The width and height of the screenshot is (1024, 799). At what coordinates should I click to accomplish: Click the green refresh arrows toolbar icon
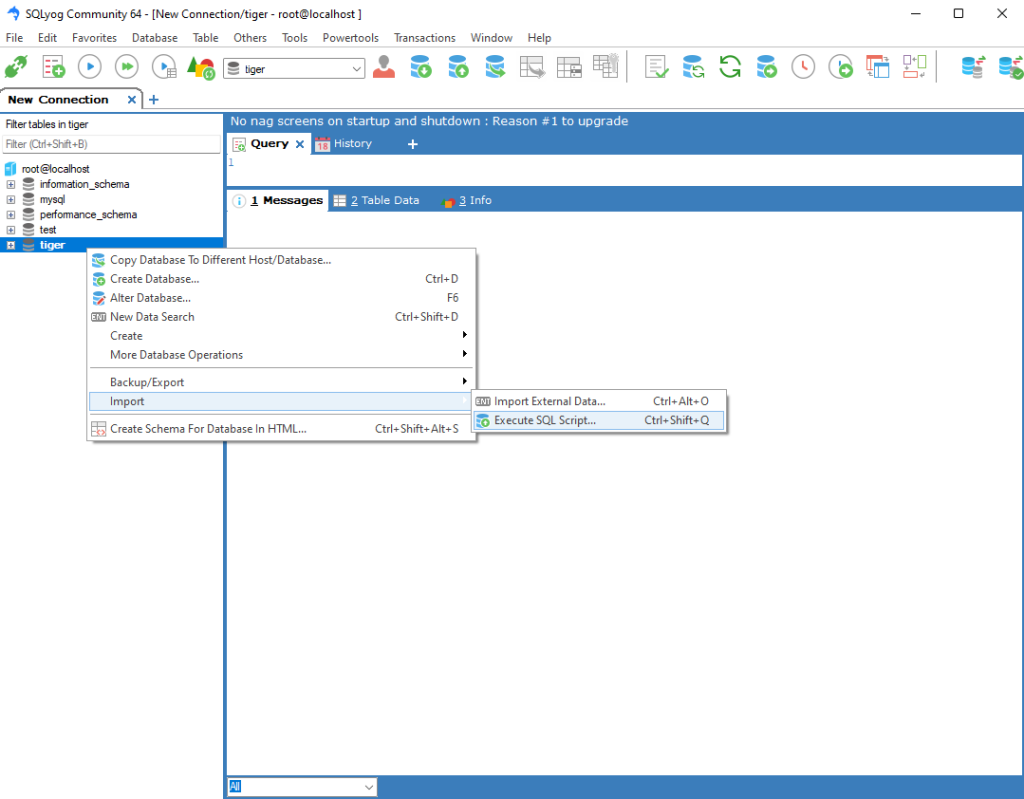[730, 67]
